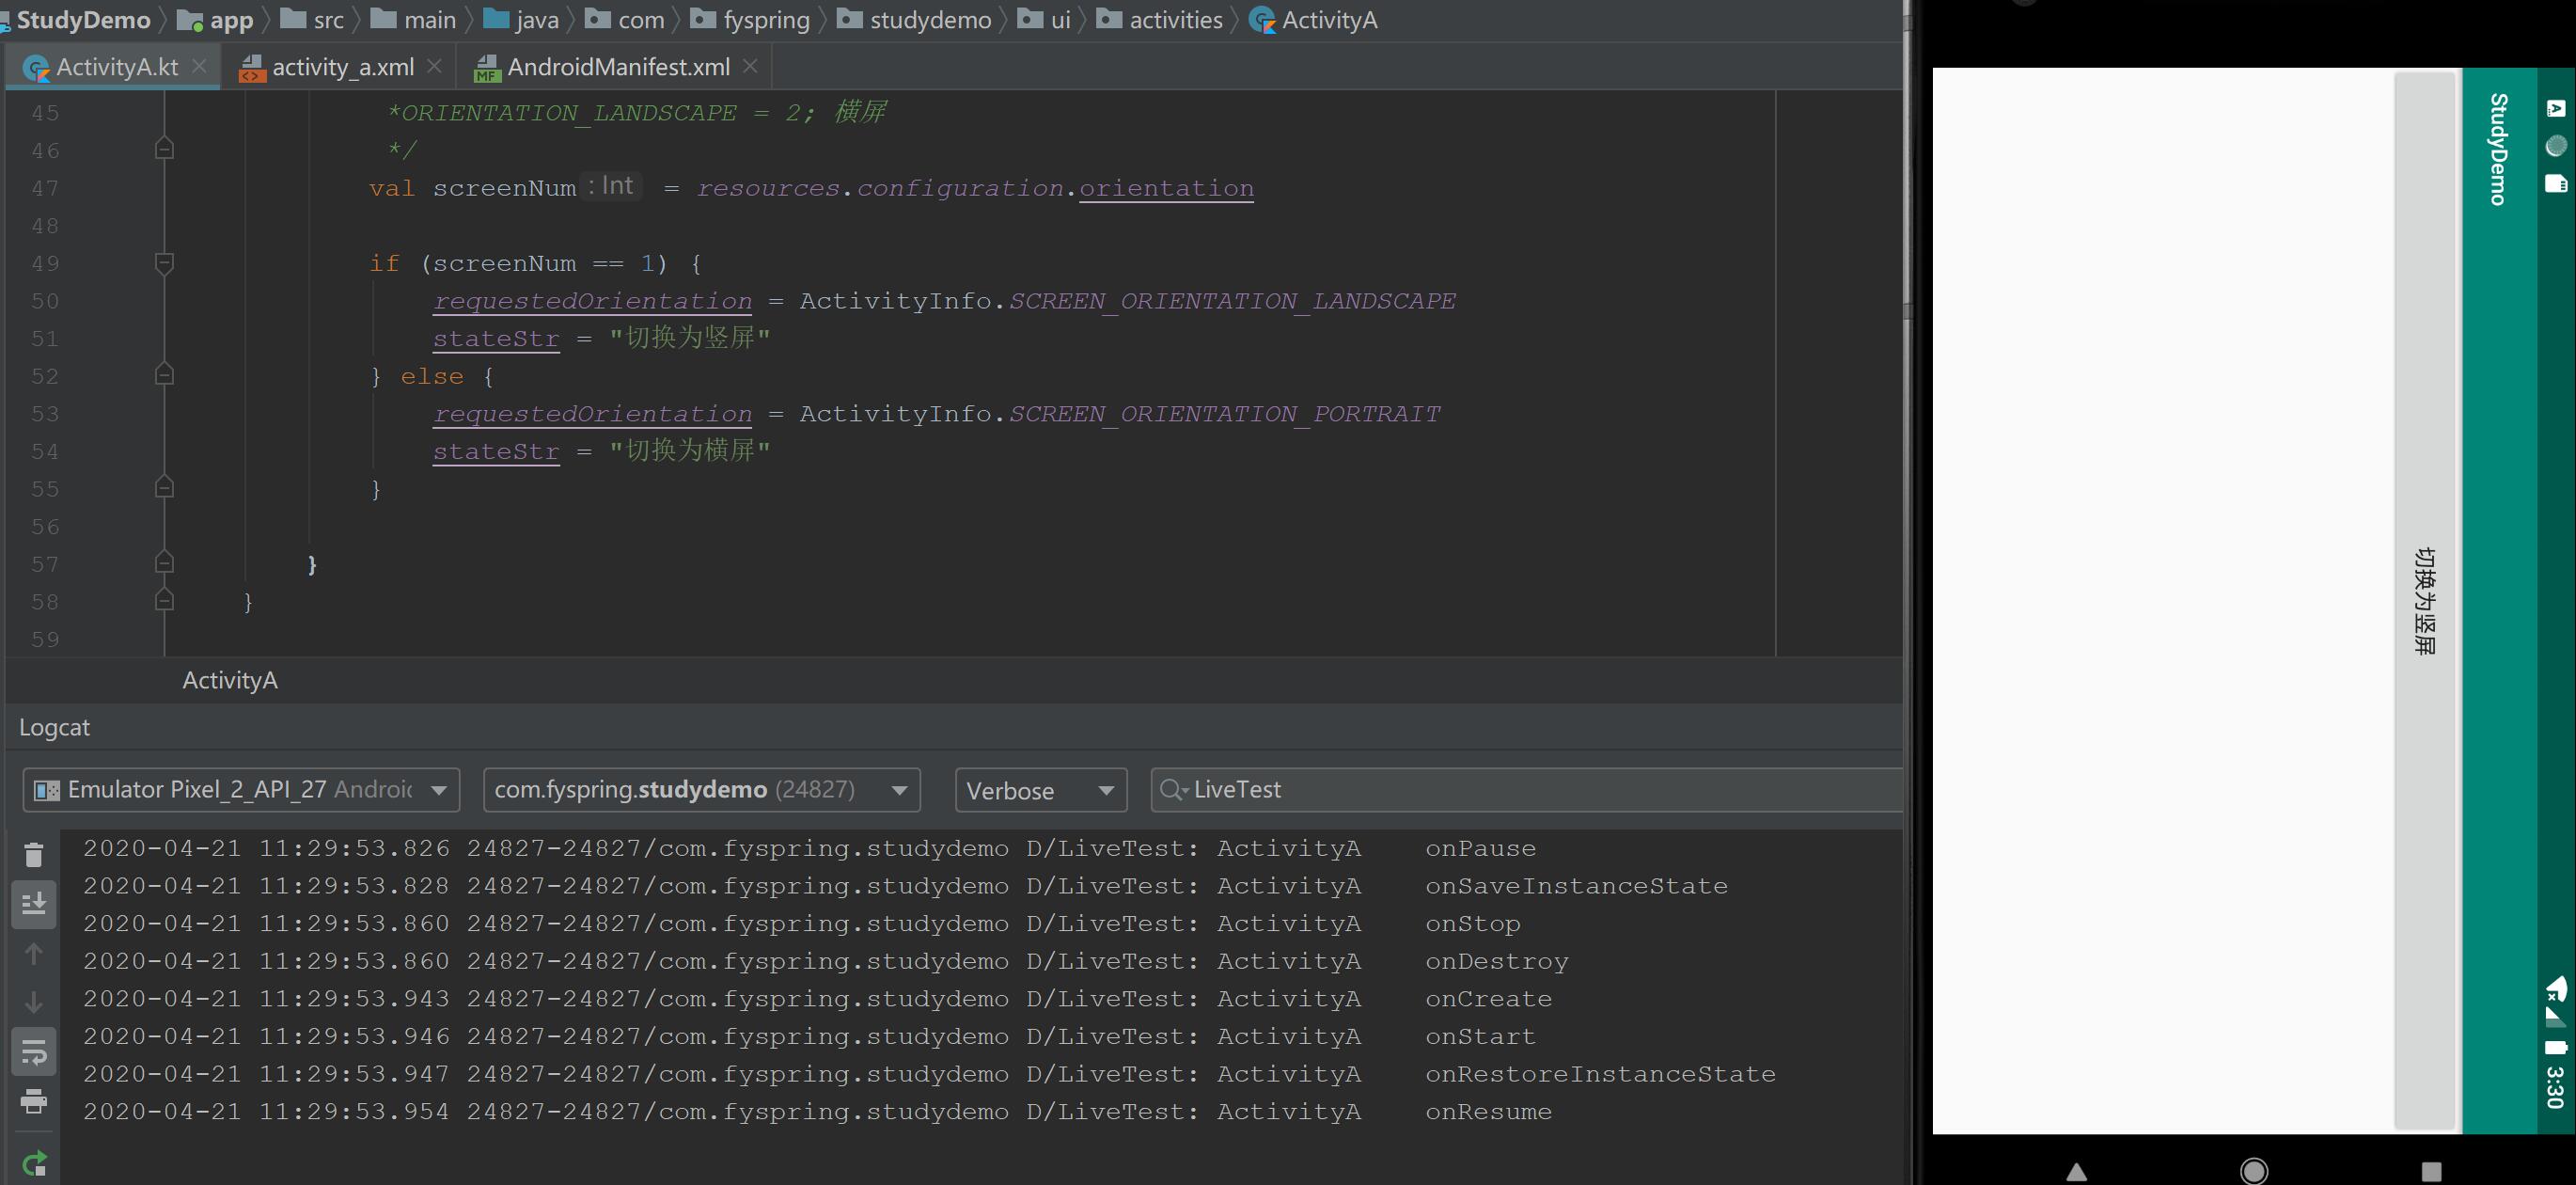Tap emulator Back navigation button

tap(2077, 1171)
